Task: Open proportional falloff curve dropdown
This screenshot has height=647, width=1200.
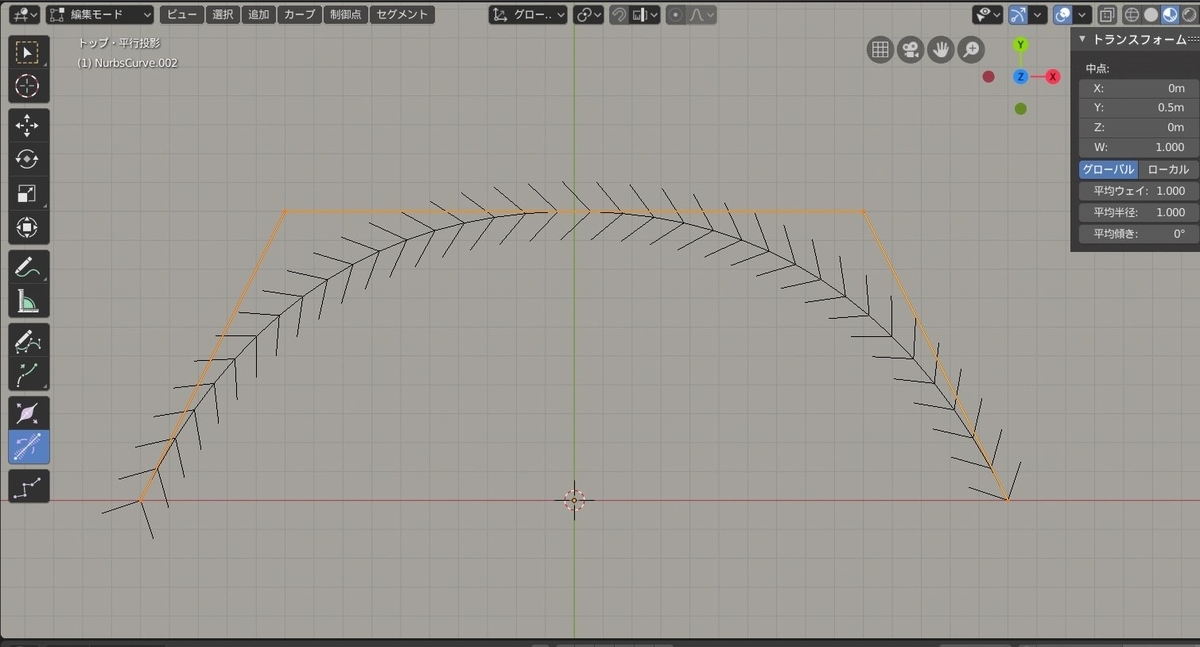Action: (704, 15)
